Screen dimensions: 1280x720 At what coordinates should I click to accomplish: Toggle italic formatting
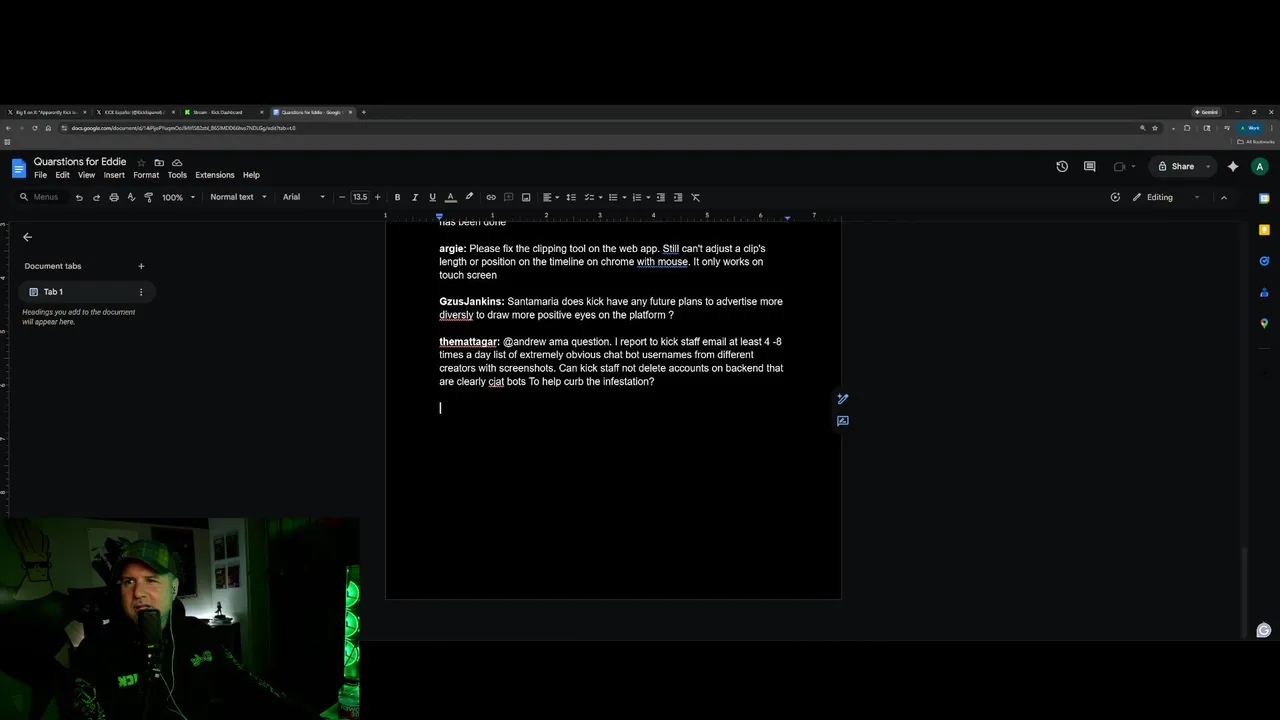tap(415, 197)
